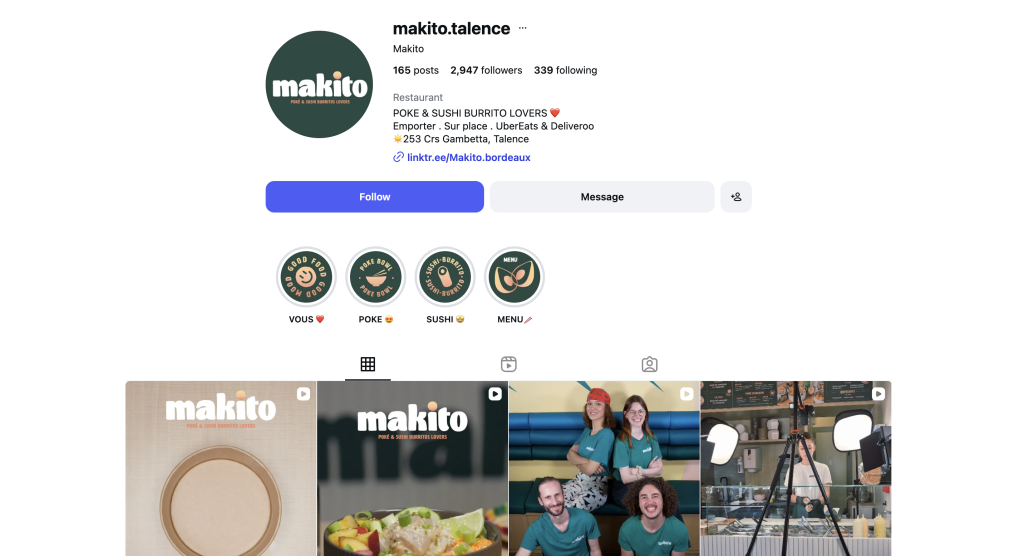Open the poke bowl makito reel
The image size is (1024, 556).
click(413, 468)
